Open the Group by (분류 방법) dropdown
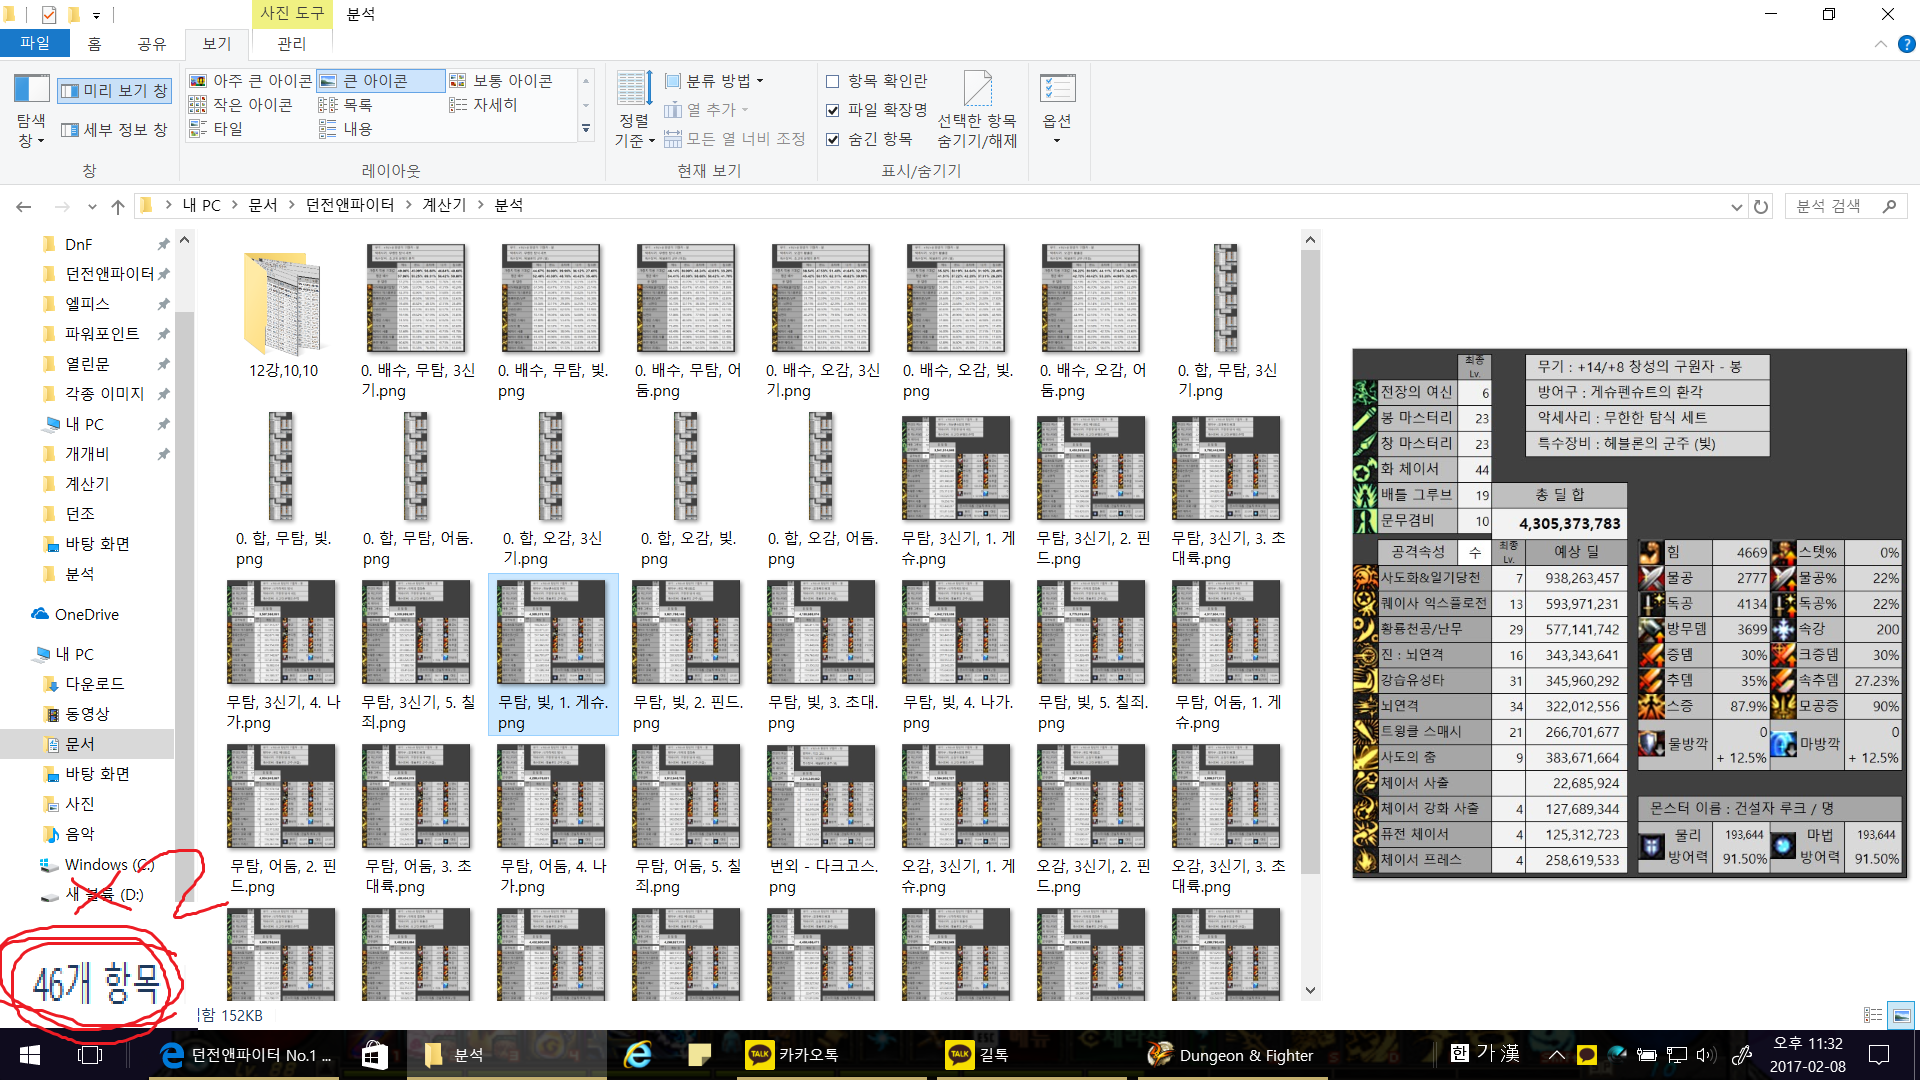 [x=715, y=81]
